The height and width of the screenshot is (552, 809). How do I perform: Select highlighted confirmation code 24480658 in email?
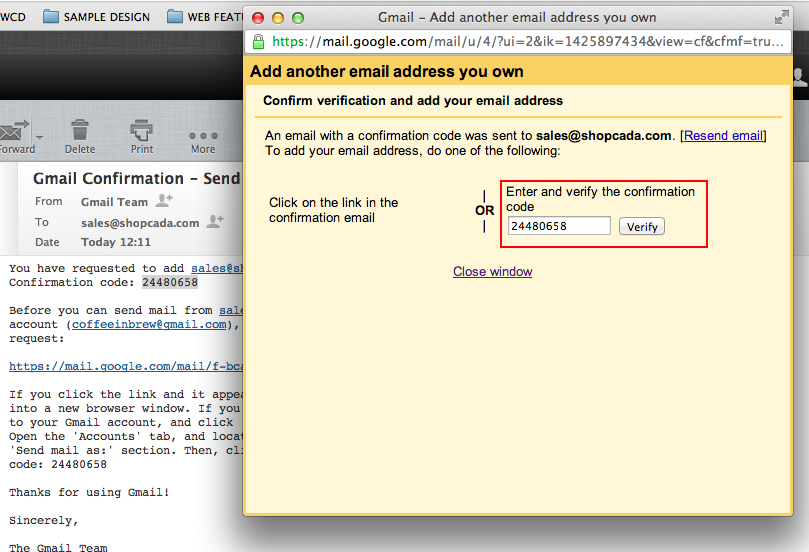click(170, 282)
